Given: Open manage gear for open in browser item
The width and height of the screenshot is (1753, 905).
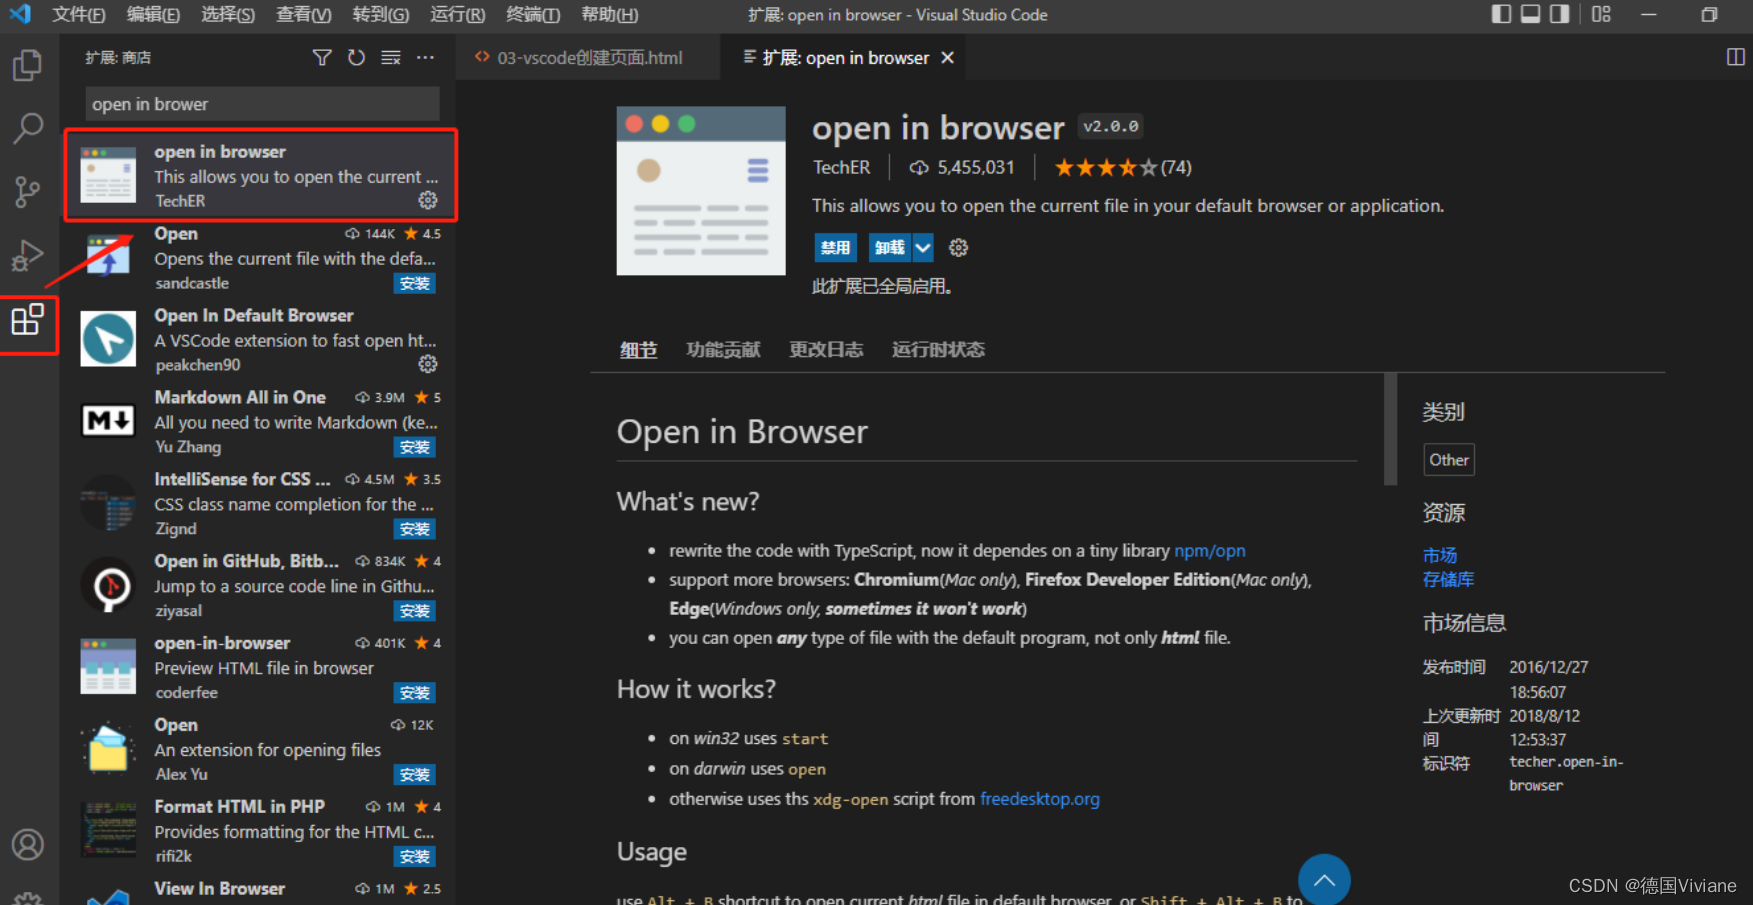Looking at the screenshot, I should (x=428, y=200).
